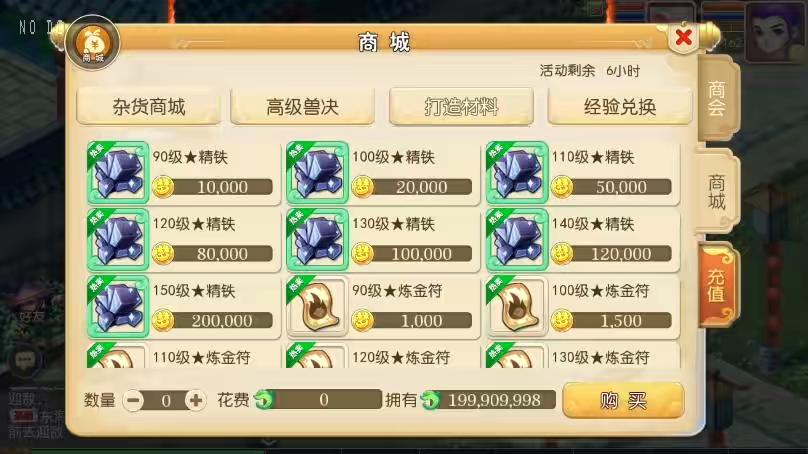Open the 商会 side tab
This screenshot has width=808, height=454.
click(x=718, y=98)
